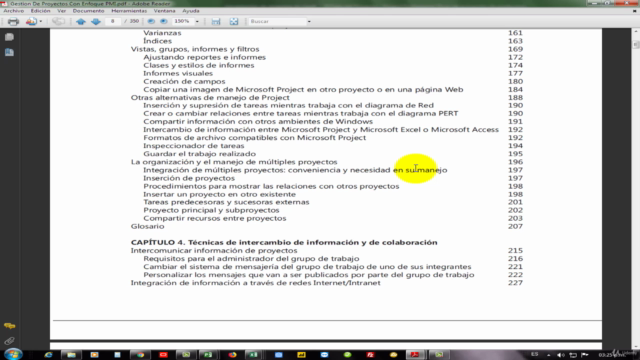Click 'Índices' contents entry

click(x=157, y=41)
